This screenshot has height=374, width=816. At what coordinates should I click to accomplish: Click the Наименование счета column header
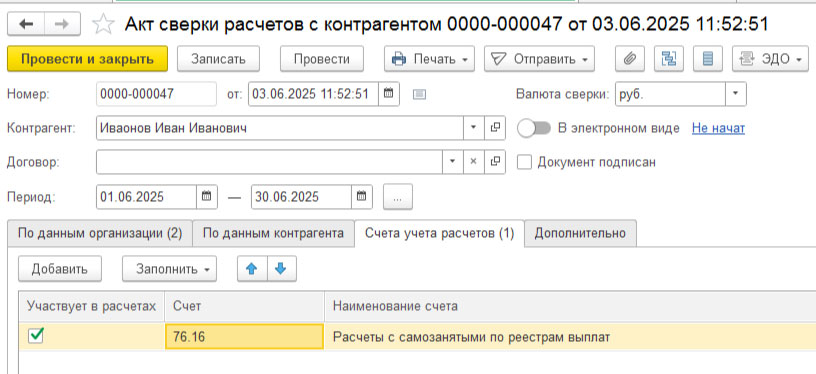coord(570,306)
